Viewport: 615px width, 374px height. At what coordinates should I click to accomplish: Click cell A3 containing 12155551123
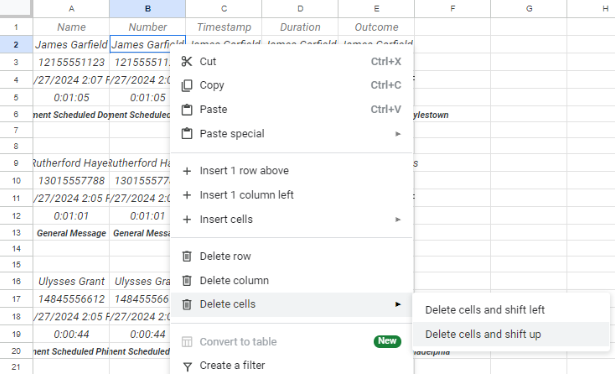(x=71, y=62)
